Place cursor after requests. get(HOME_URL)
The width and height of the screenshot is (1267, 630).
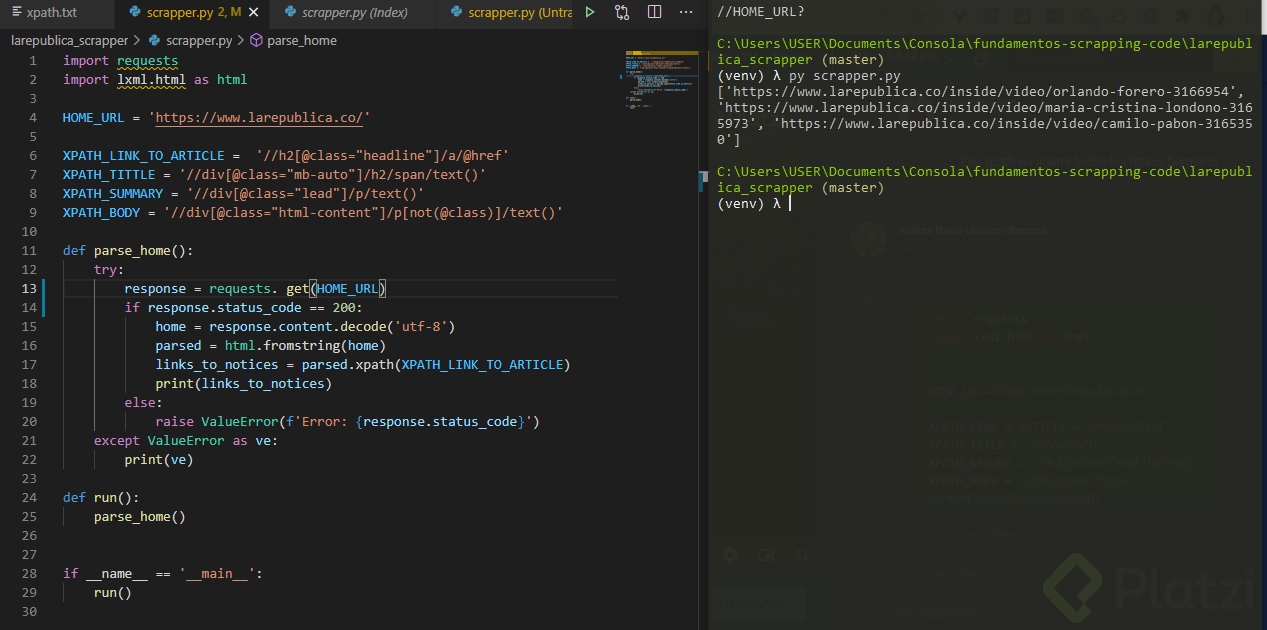pos(387,289)
